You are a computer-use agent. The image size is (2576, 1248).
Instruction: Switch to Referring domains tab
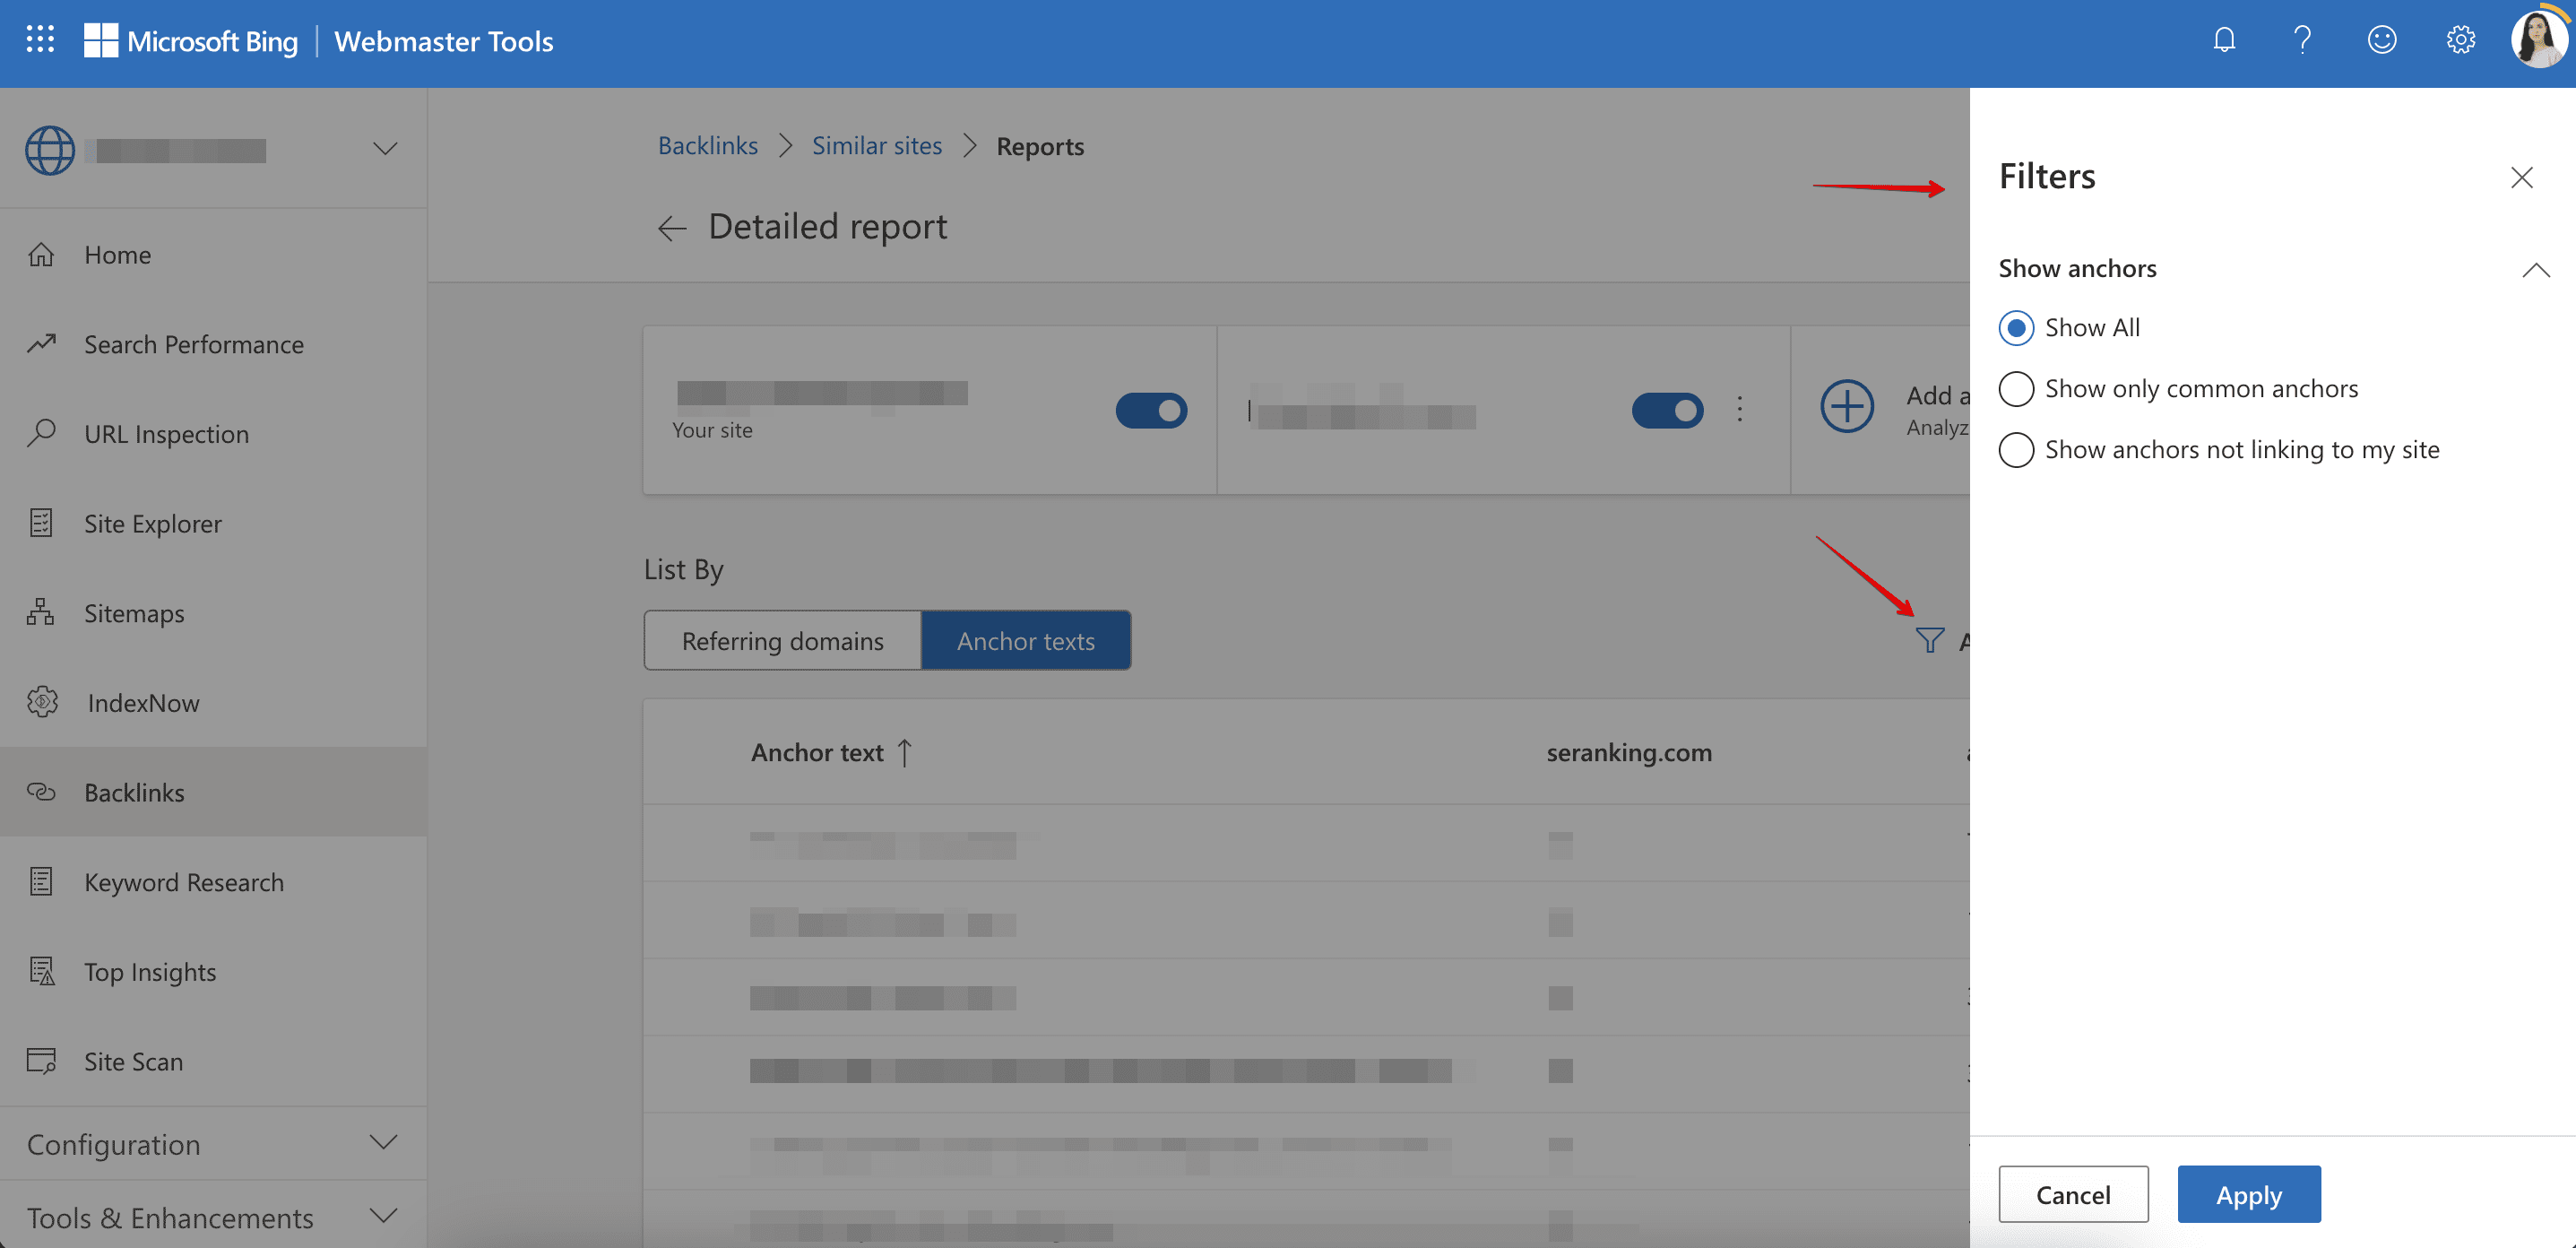click(x=782, y=639)
